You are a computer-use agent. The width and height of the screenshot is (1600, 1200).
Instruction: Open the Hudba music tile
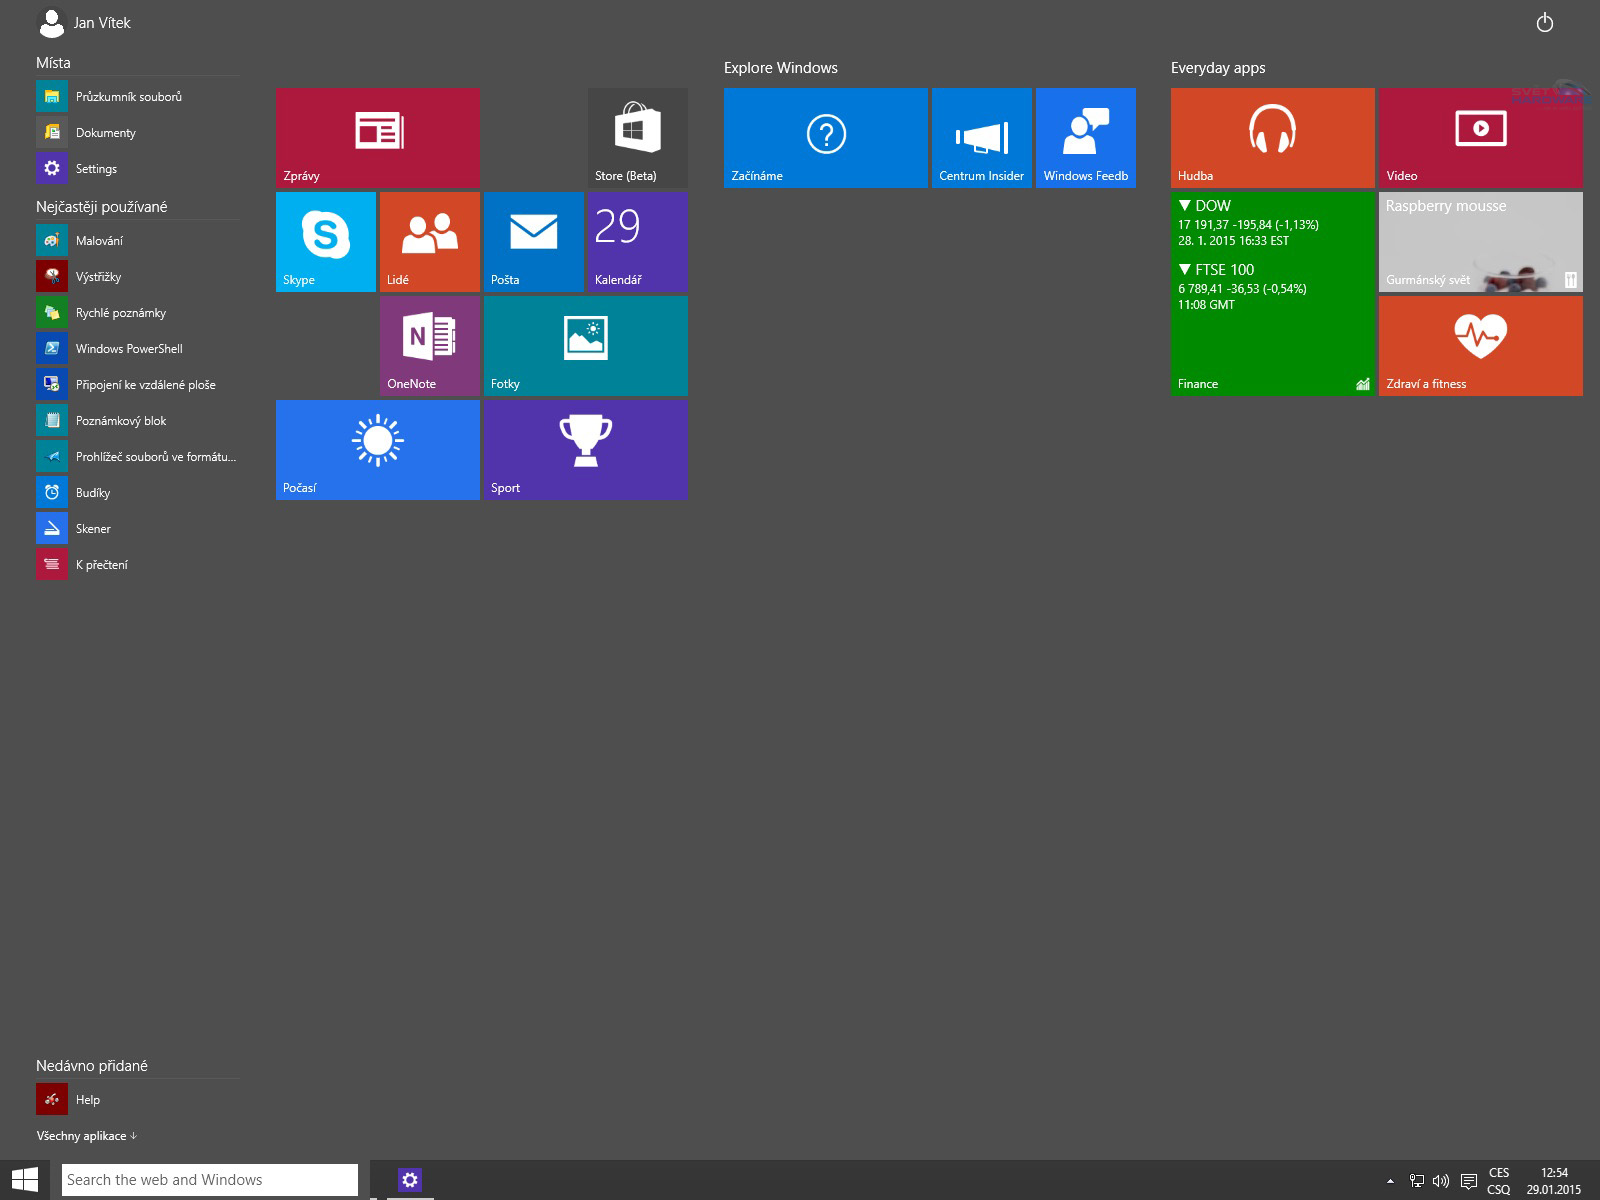tap(1272, 137)
